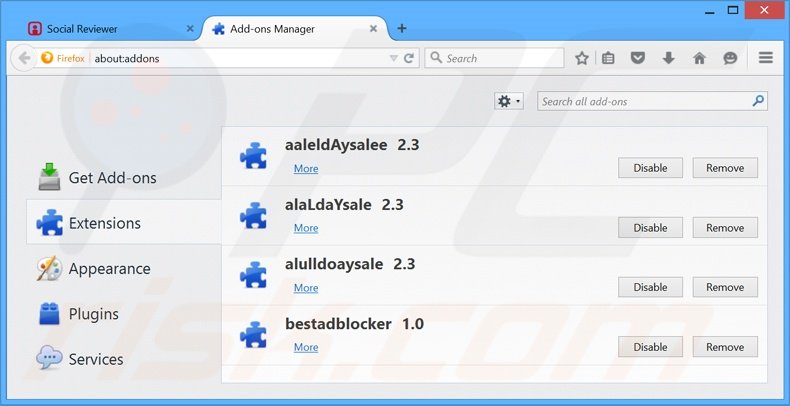Go back using the navigation arrow
The width and height of the screenshot is (790, 406).
[x=24, y=58]
